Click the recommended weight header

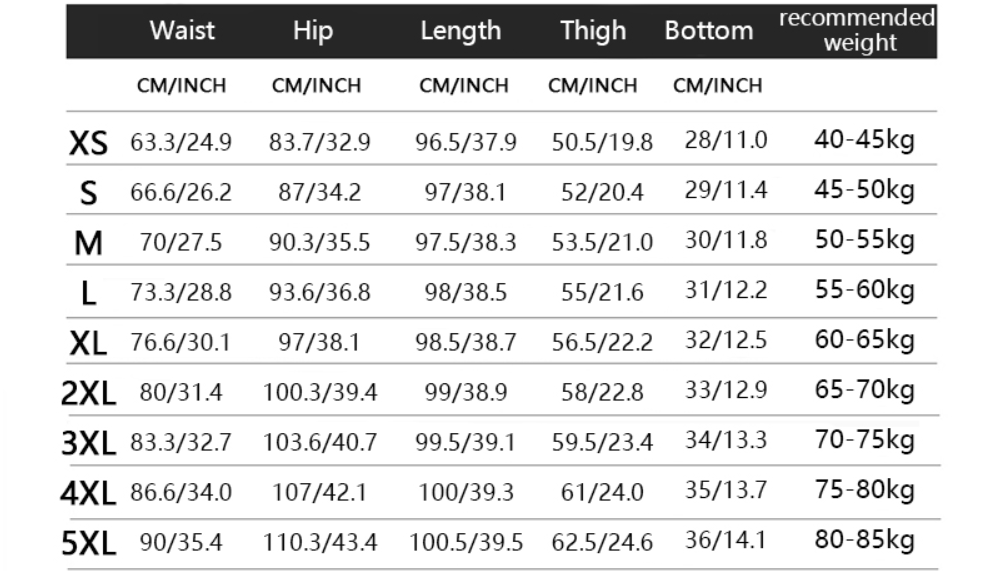point(857,30)
